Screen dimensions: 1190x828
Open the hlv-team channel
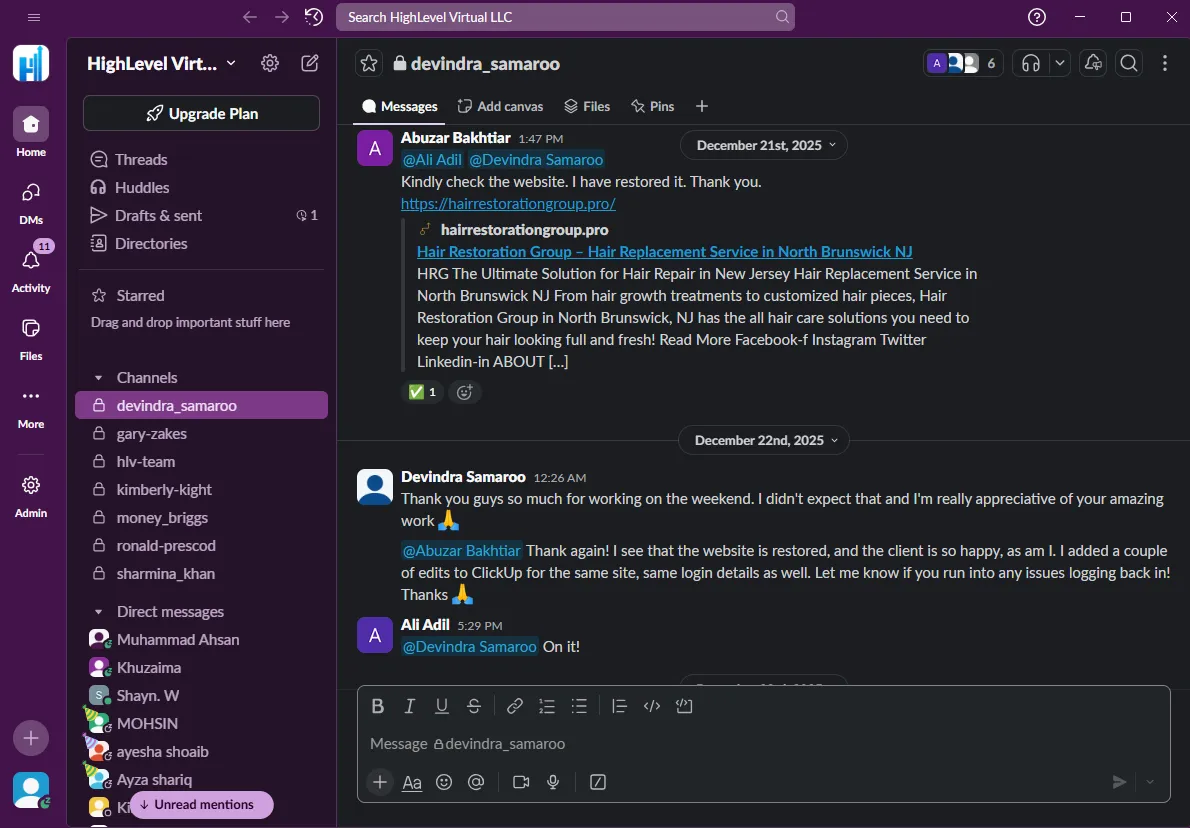coord(201,461)
